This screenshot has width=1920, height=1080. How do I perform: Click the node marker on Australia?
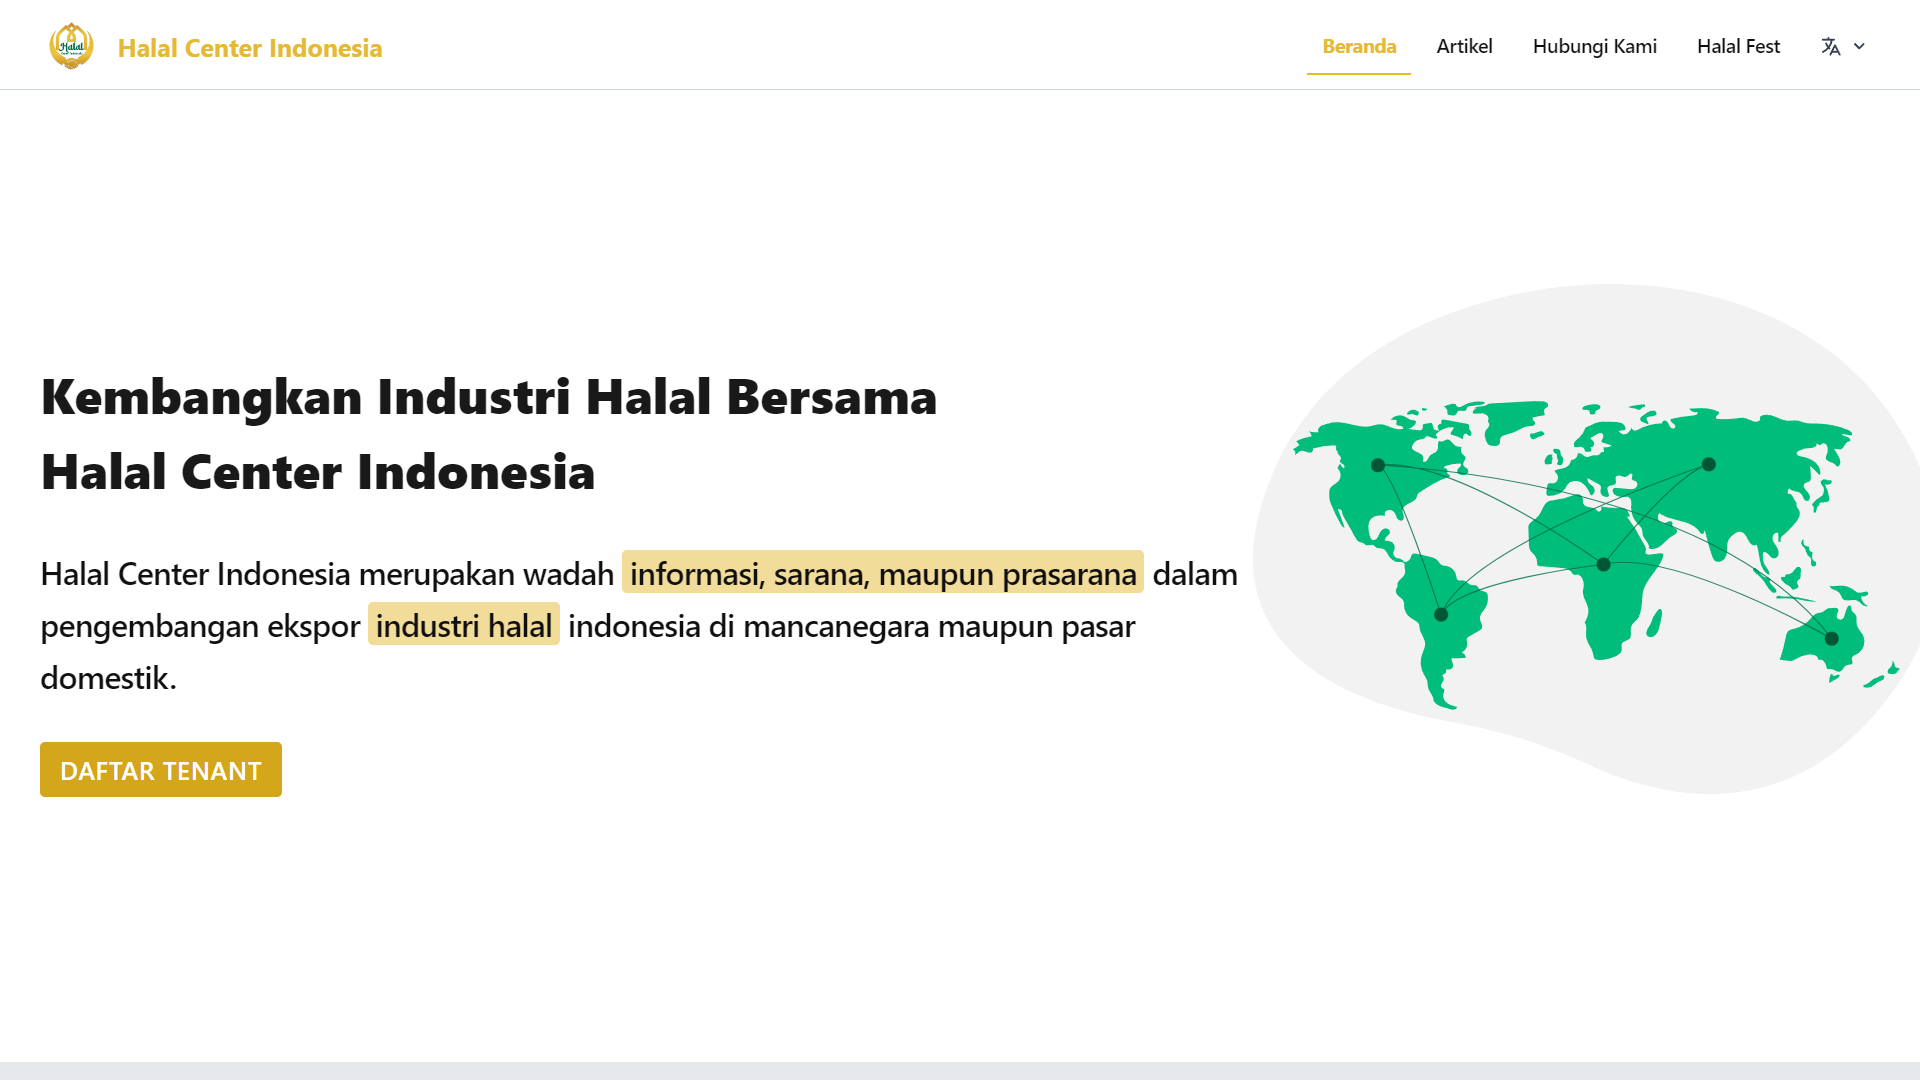click(x=1831, y=639)
